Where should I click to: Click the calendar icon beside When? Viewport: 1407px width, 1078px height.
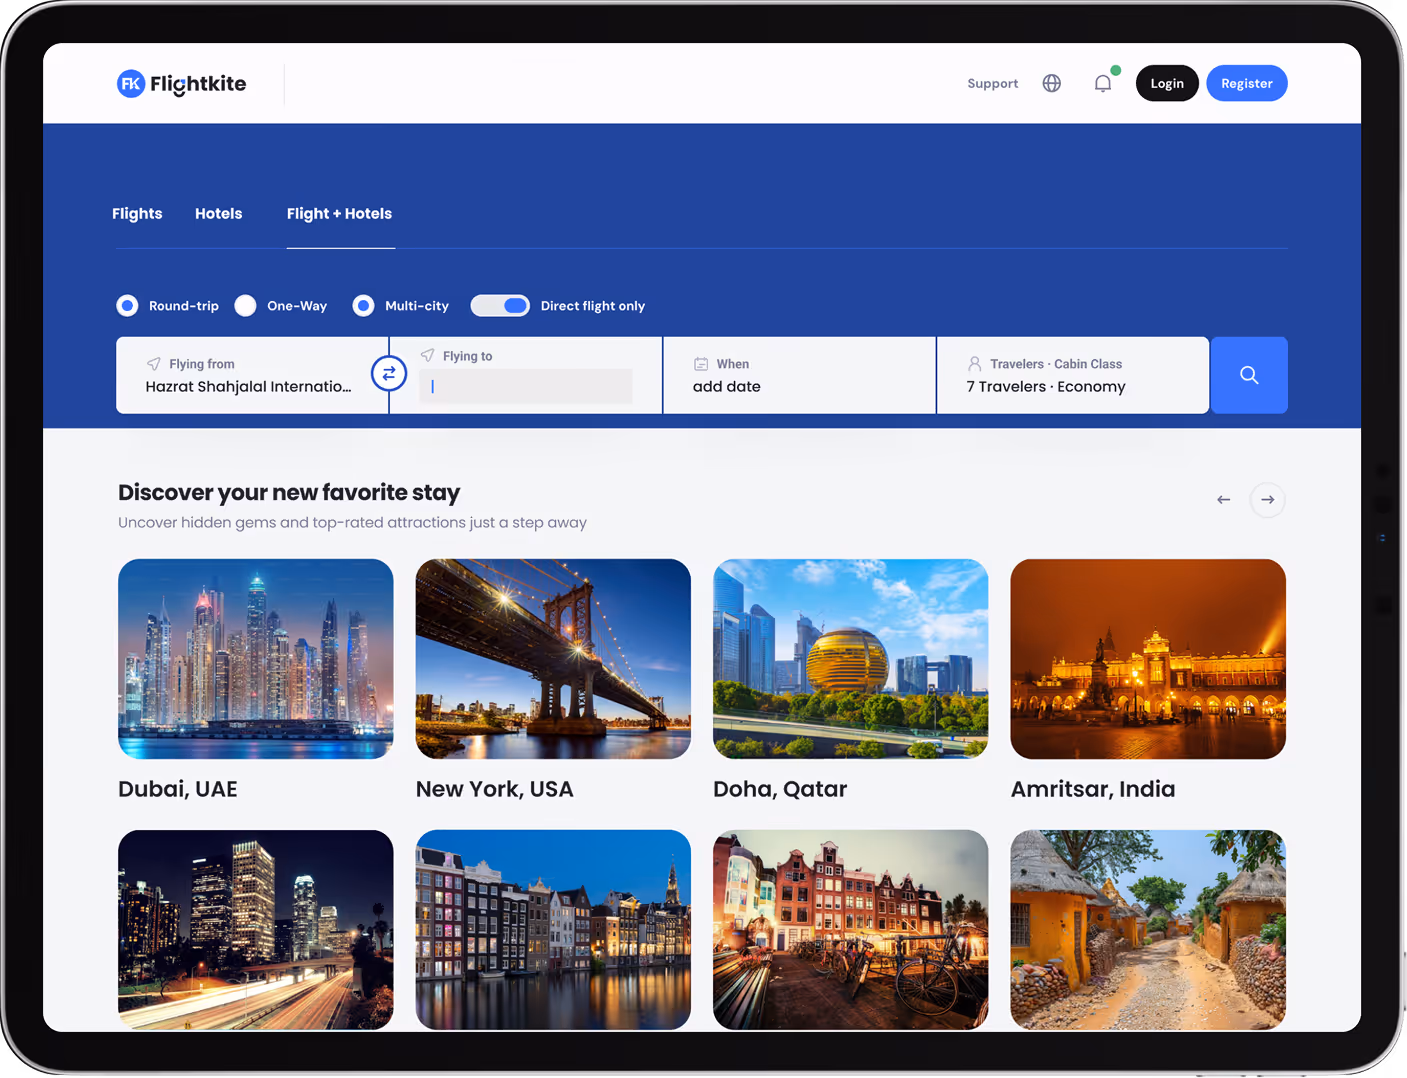coord(701,364)
